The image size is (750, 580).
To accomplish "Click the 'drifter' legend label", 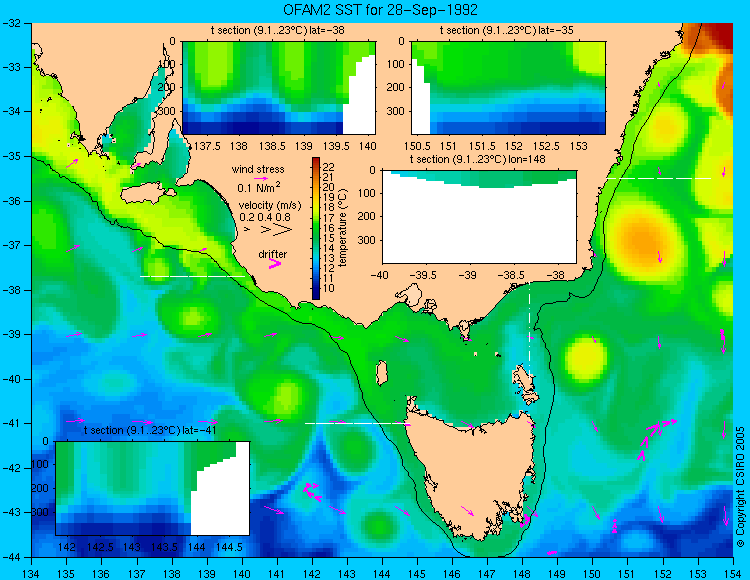I will tap(273, 254).
